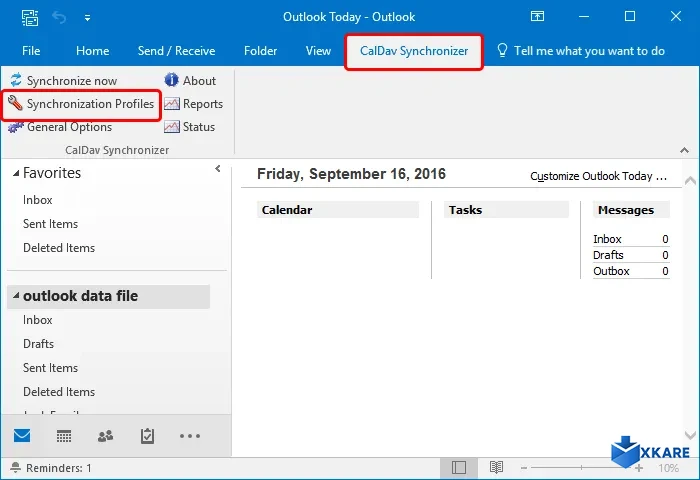
Task: Click the Send/Receive All Folders quick access icon
Action: tap(30, 17)
